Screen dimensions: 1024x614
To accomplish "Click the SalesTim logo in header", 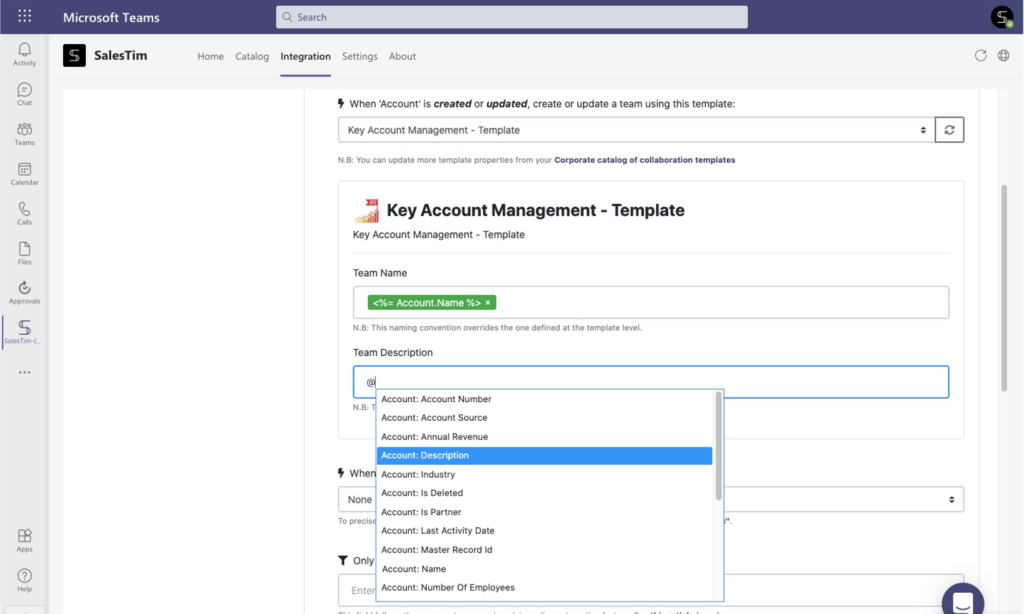I will click(74, 56).
